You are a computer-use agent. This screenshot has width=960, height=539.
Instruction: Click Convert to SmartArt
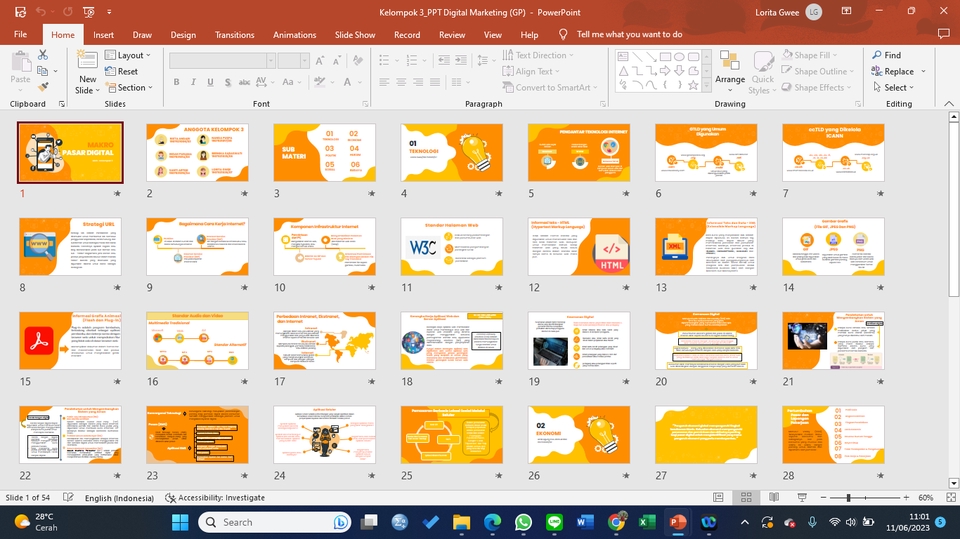[x=549, y=88]
